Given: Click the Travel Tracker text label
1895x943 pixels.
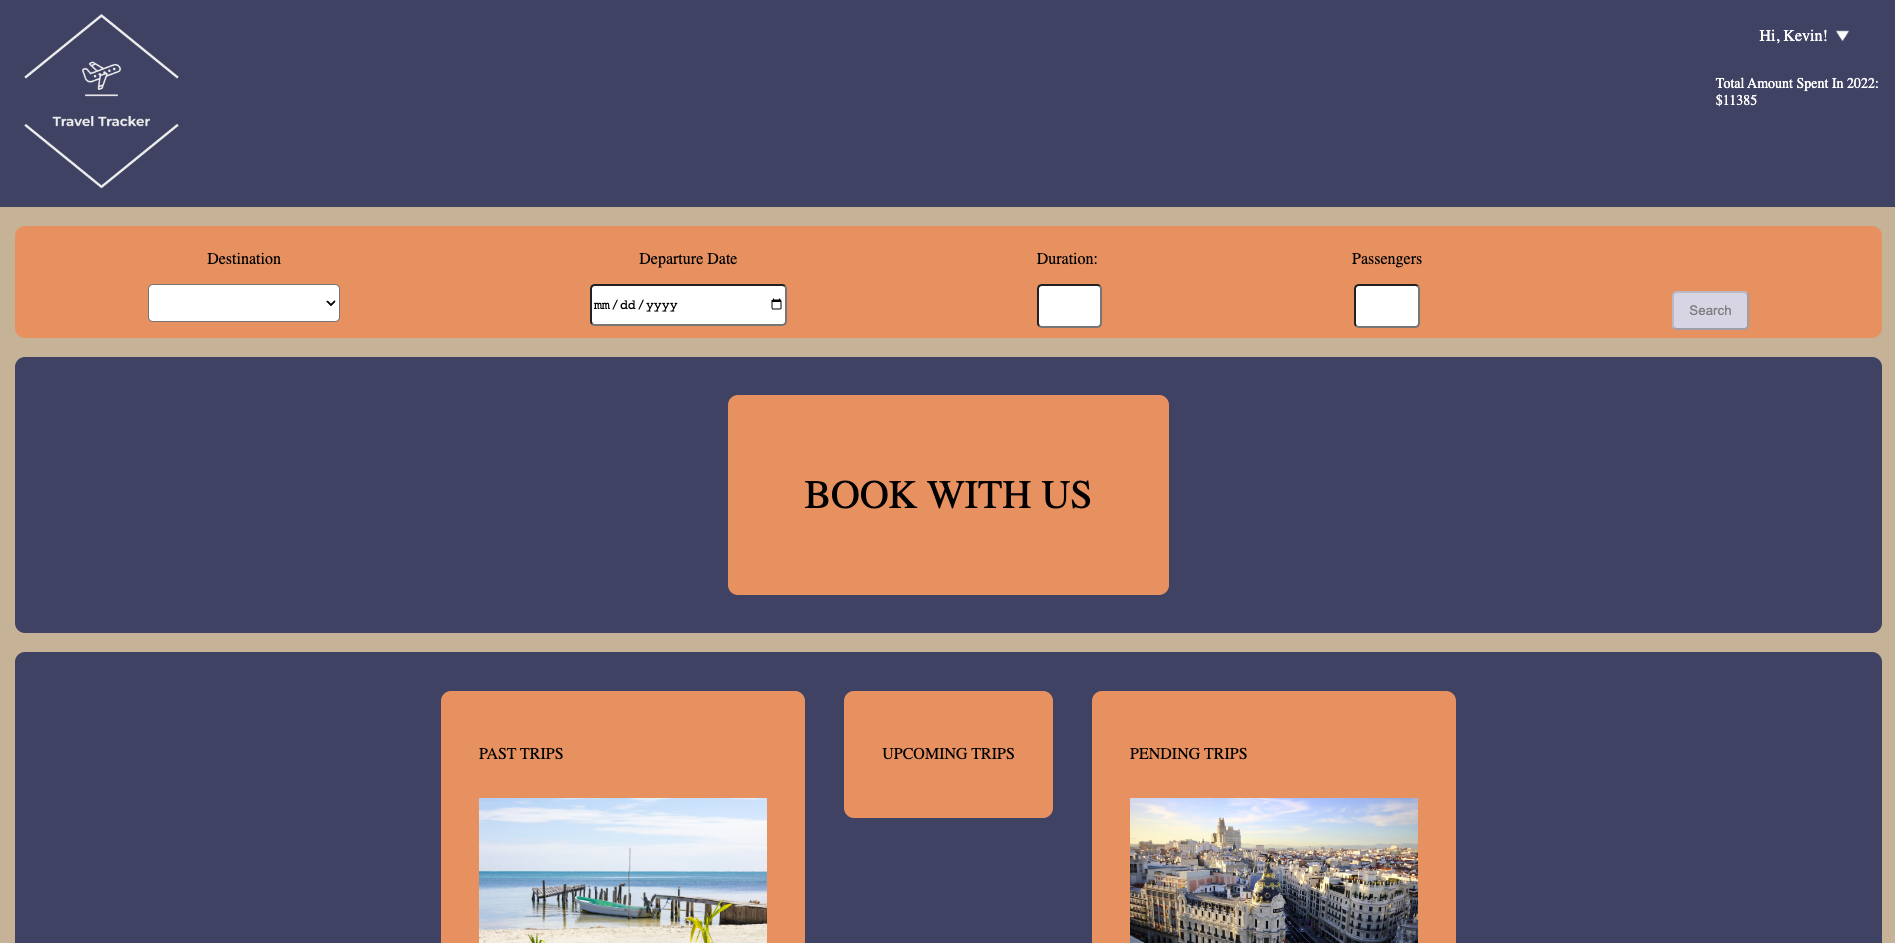Looking at the screenshot, I should click(x=101, y=121).
